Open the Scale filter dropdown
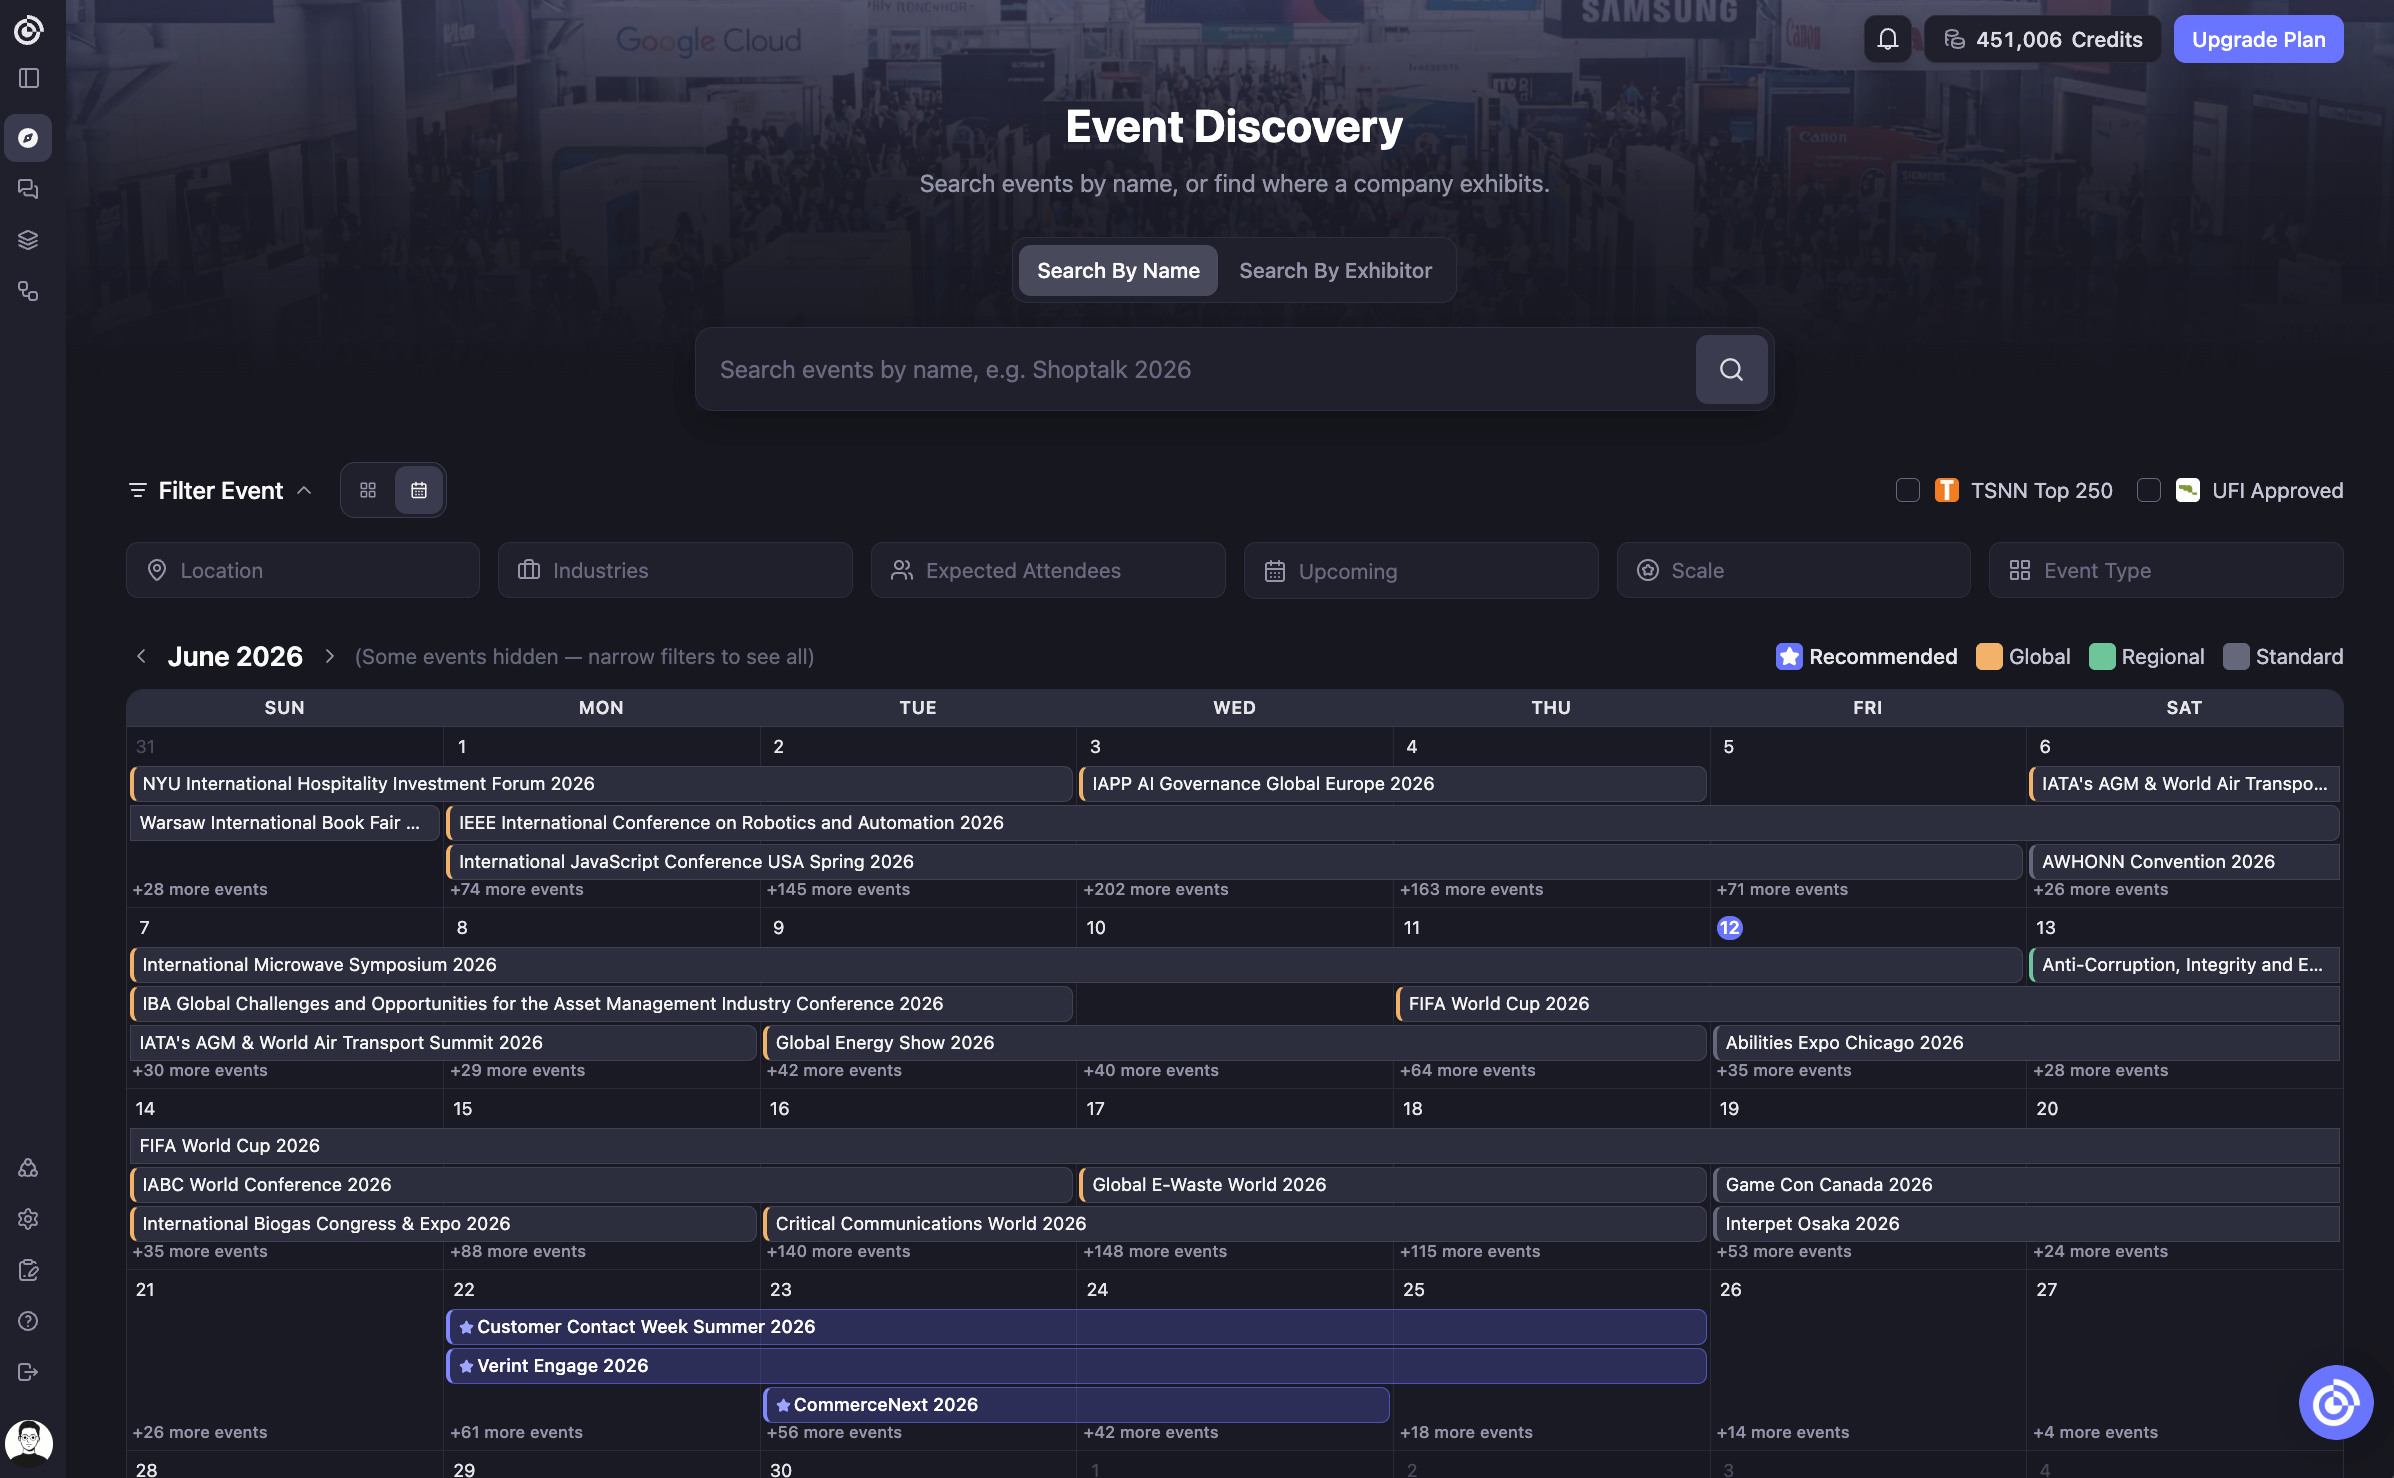This screenshot has height=1478, width=2394. (x=1794, y=570)
